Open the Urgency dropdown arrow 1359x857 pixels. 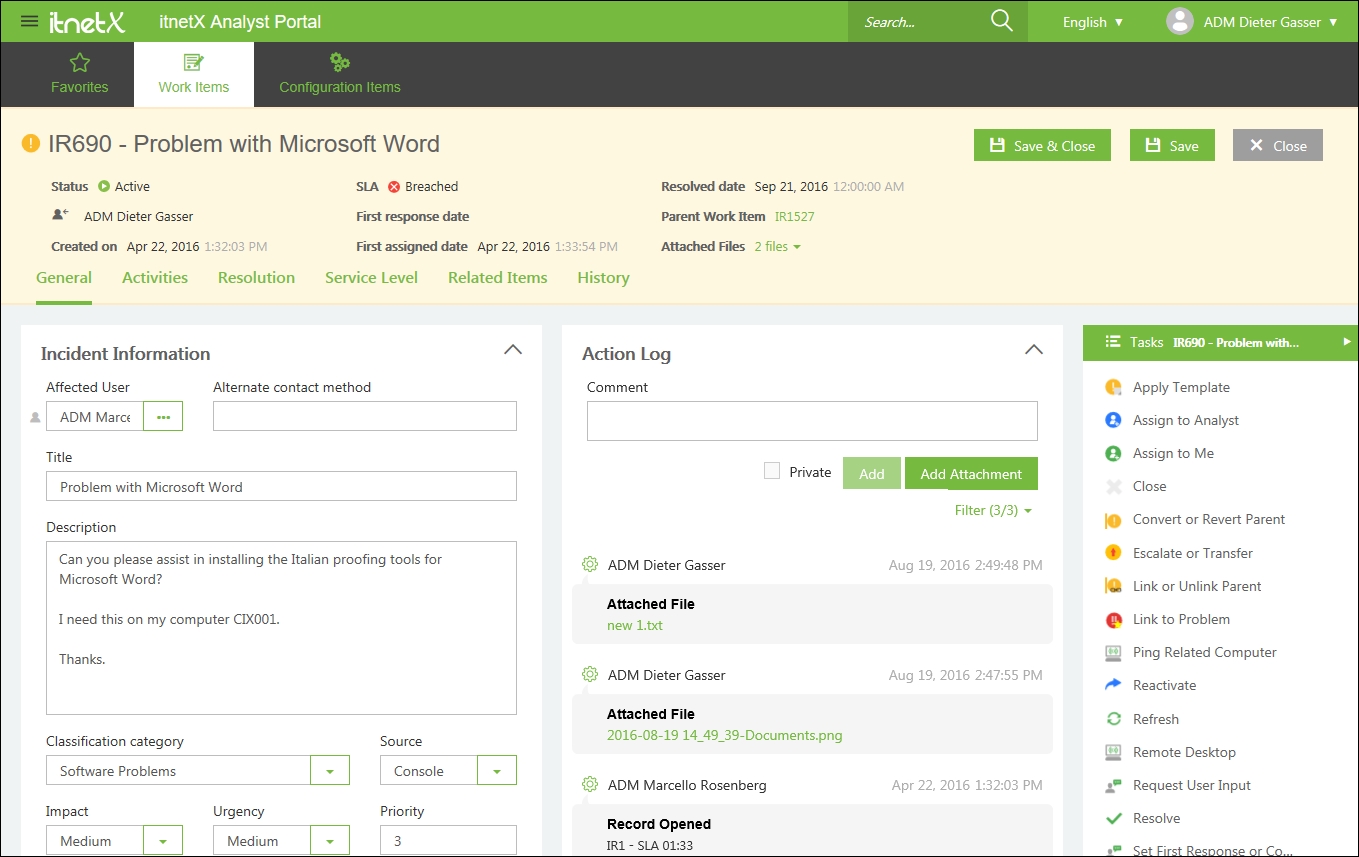pyautogui.click(x=330, y=841)
